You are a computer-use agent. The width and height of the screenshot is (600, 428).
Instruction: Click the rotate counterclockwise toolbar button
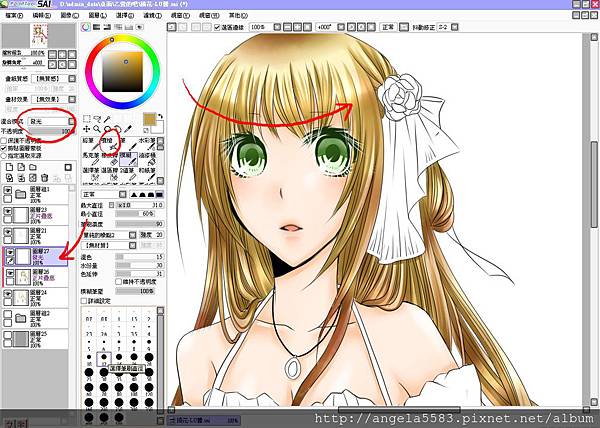[x=351, y=27]
